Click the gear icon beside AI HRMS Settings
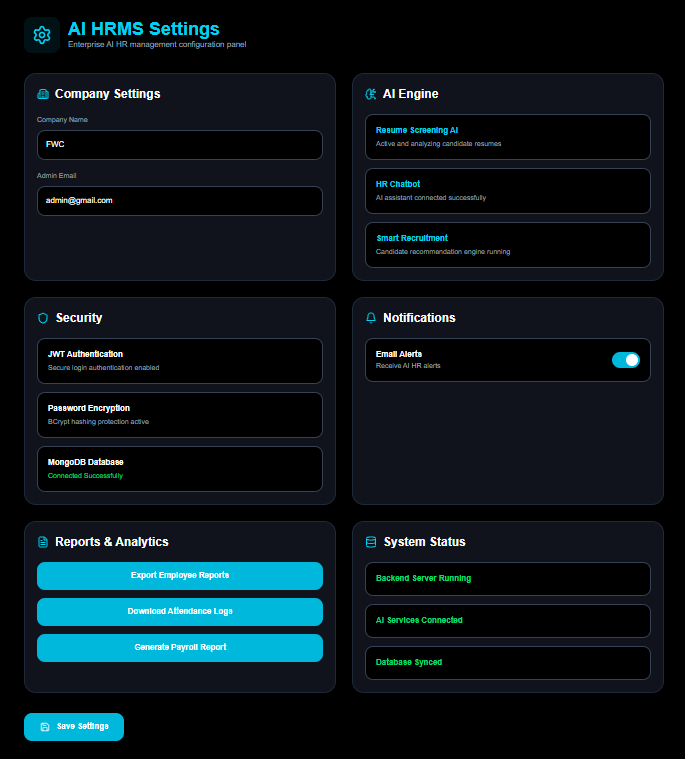Screen dimensions: 685x759 [x=42, y=35]
